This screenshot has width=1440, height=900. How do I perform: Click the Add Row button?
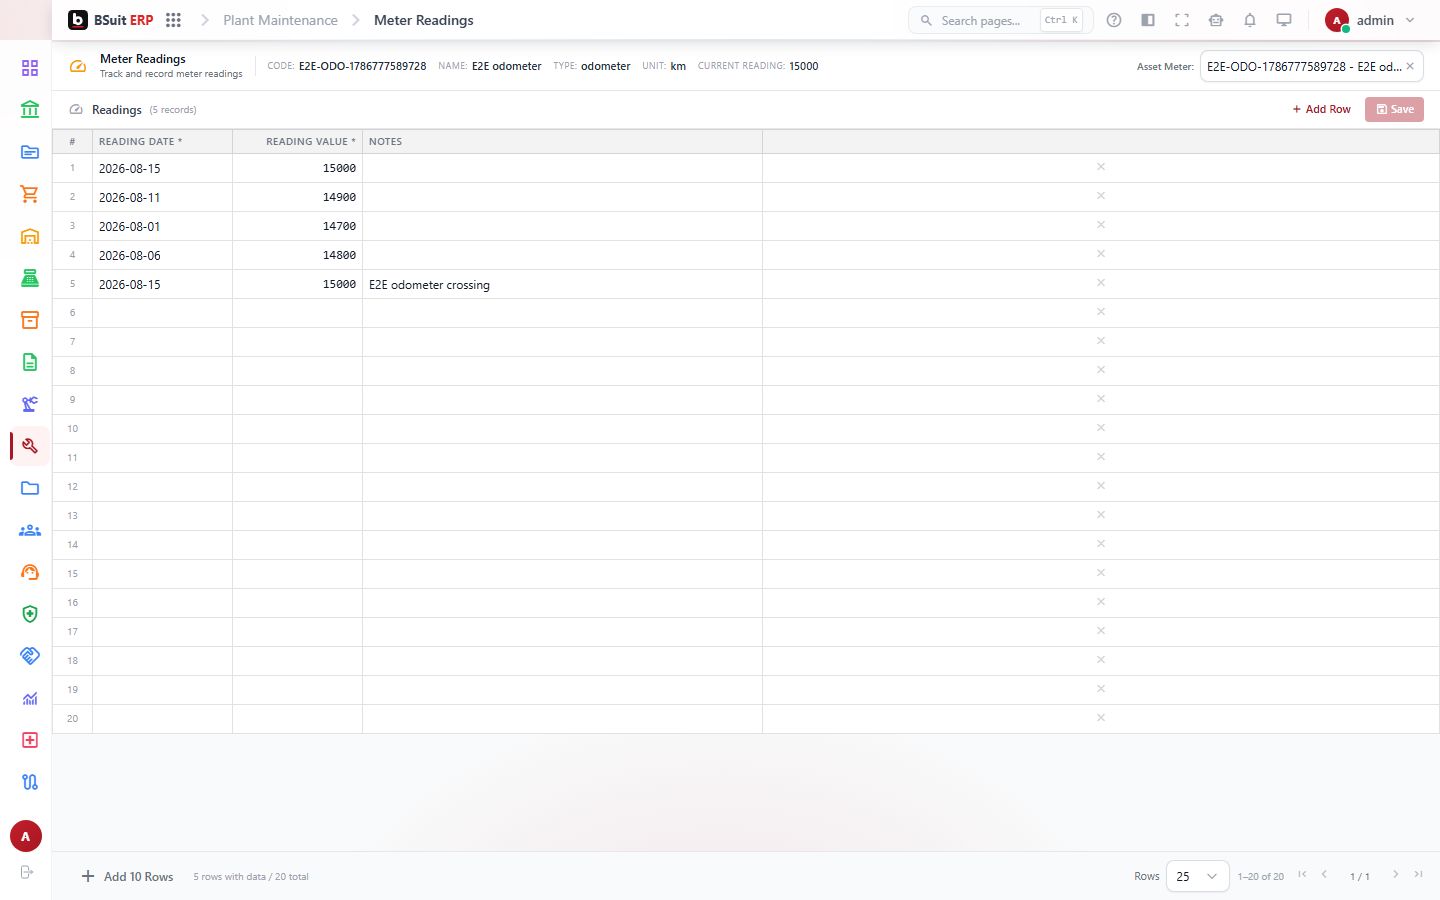coord(1321,109)
